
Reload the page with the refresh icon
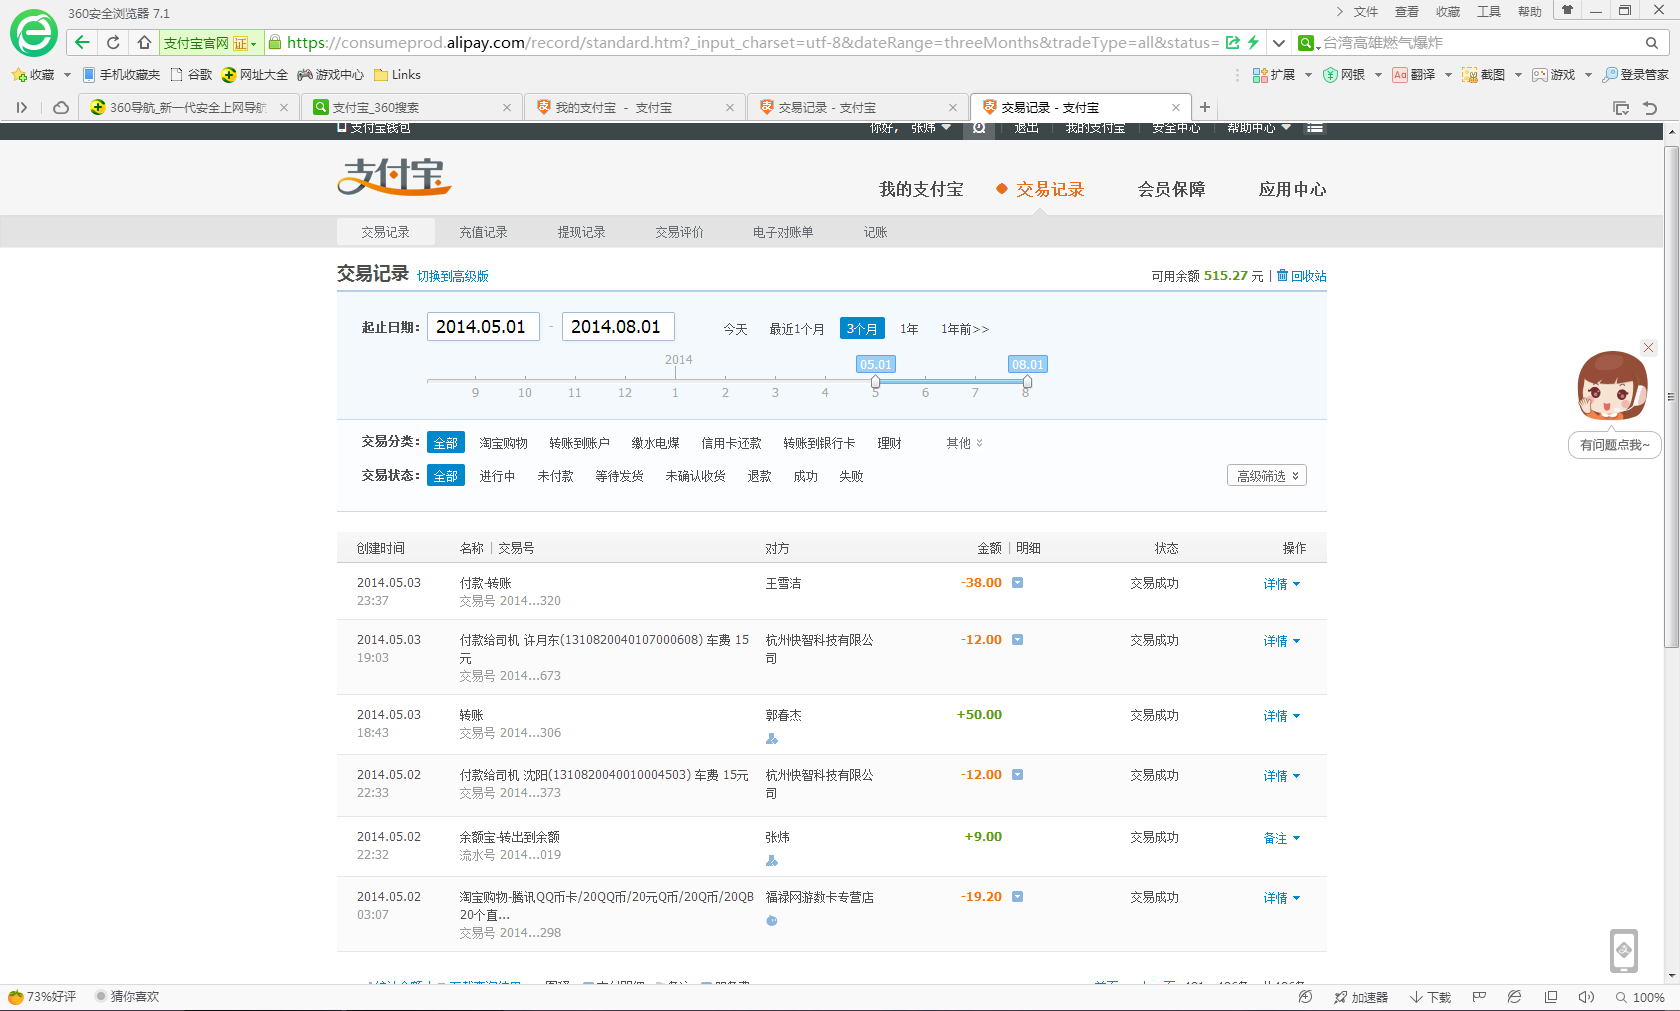point(113,42)
